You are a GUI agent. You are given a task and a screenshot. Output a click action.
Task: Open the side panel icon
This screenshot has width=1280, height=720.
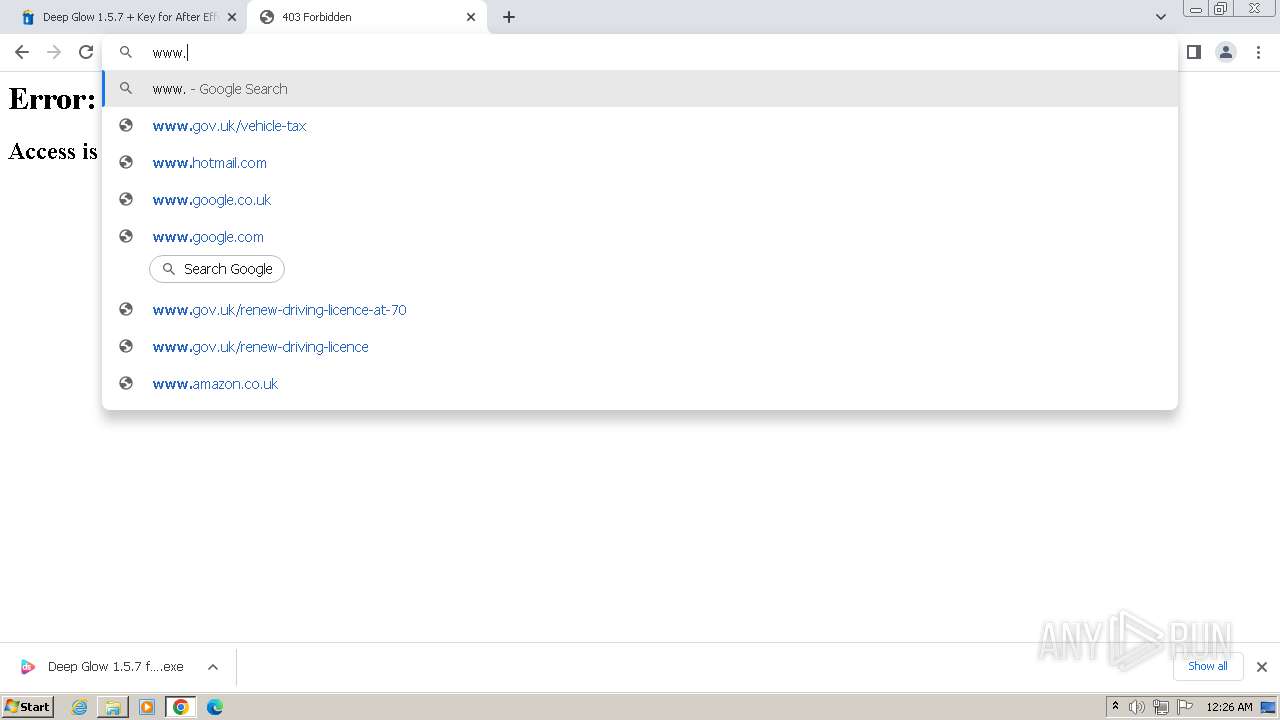pos(1193,52)
